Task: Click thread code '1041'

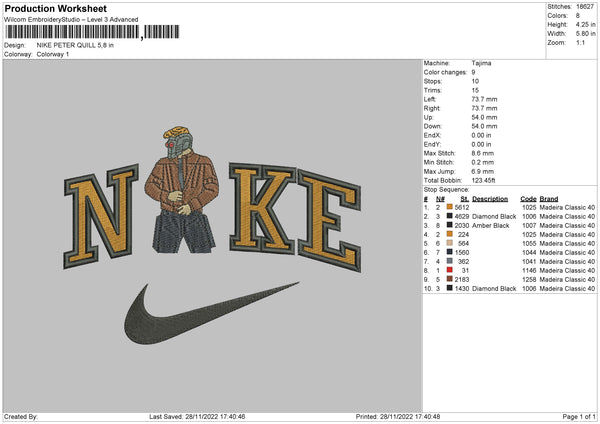Action: coord(529,261)
